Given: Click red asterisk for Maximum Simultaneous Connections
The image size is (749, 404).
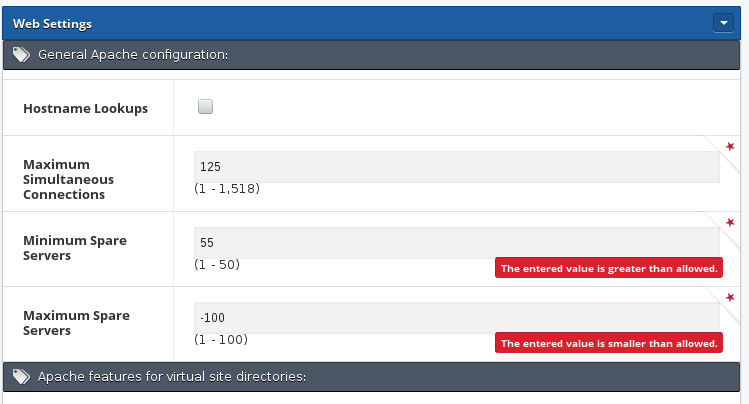Looking at the screenshot, I should pyautogui.click(x=730, y=147).
